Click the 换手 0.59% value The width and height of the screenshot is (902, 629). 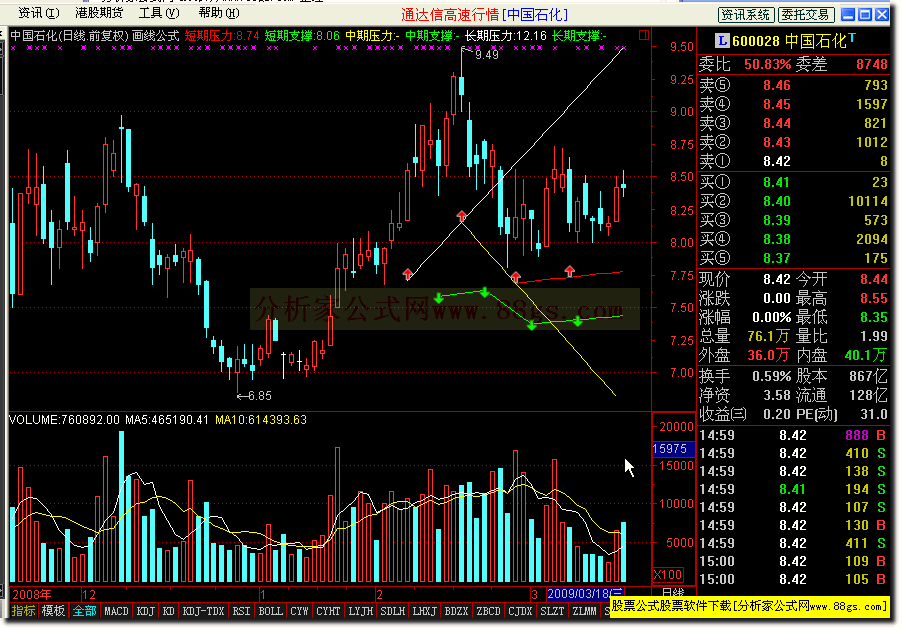[x=771, y=376]
